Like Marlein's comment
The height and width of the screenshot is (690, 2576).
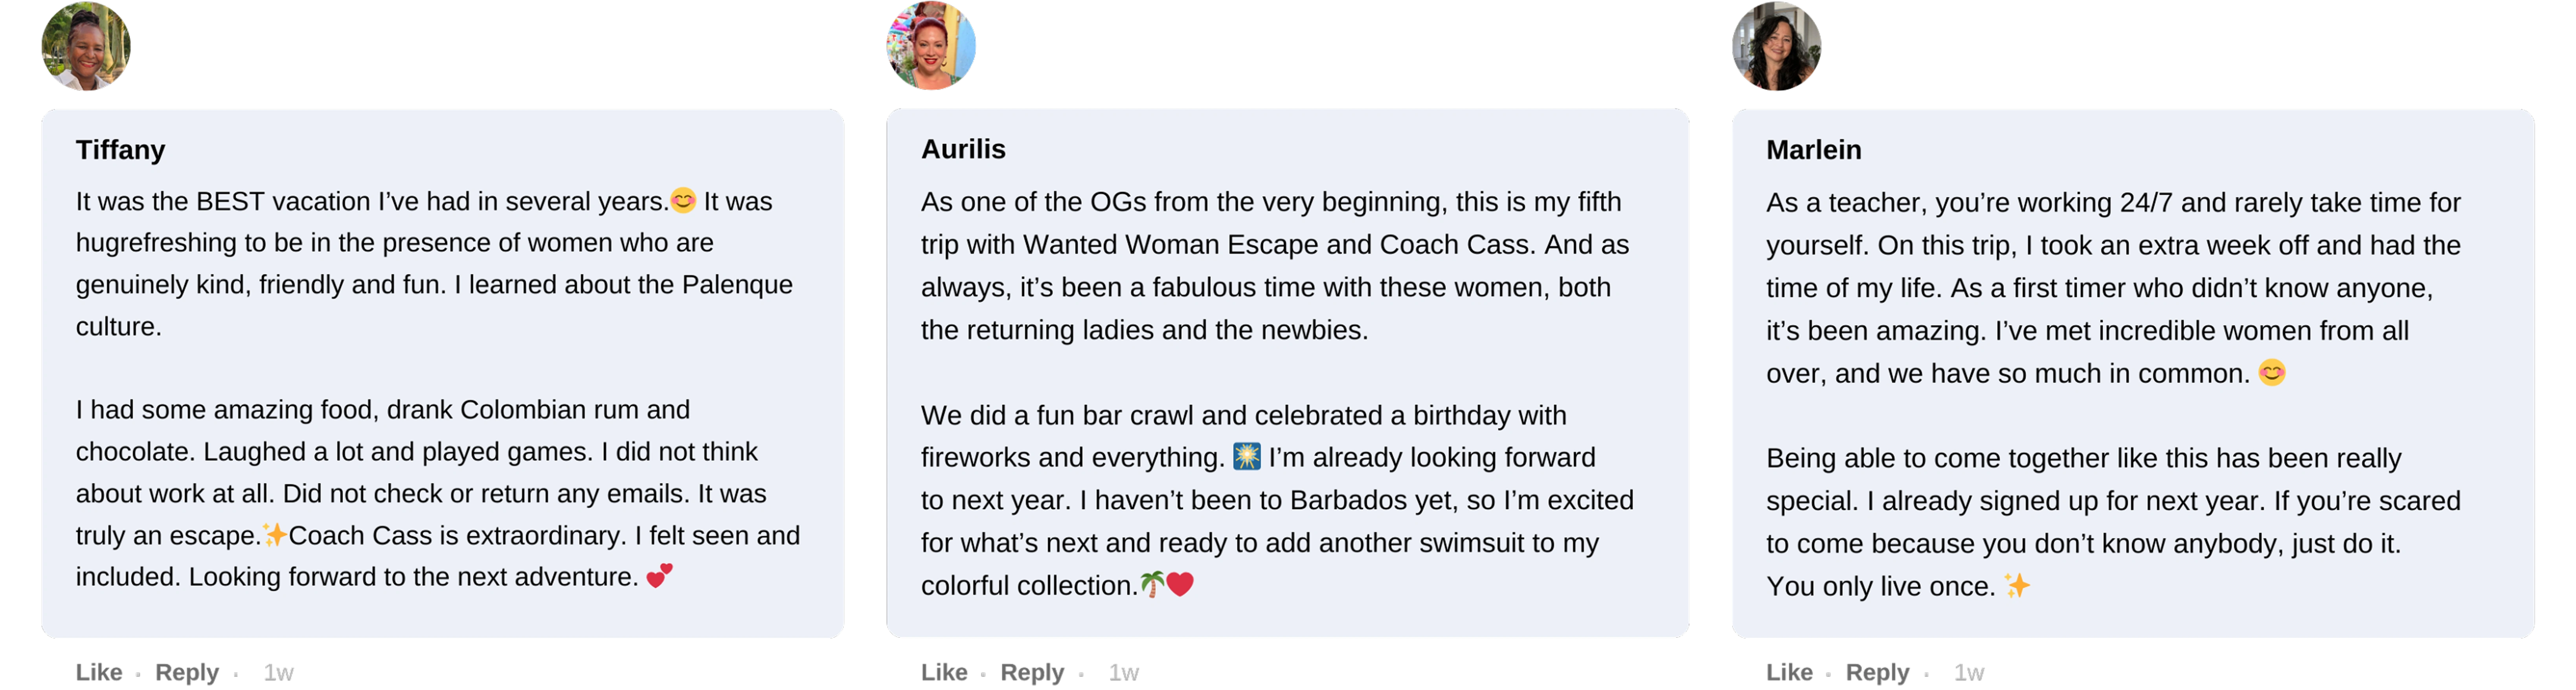click(1789, 672)
